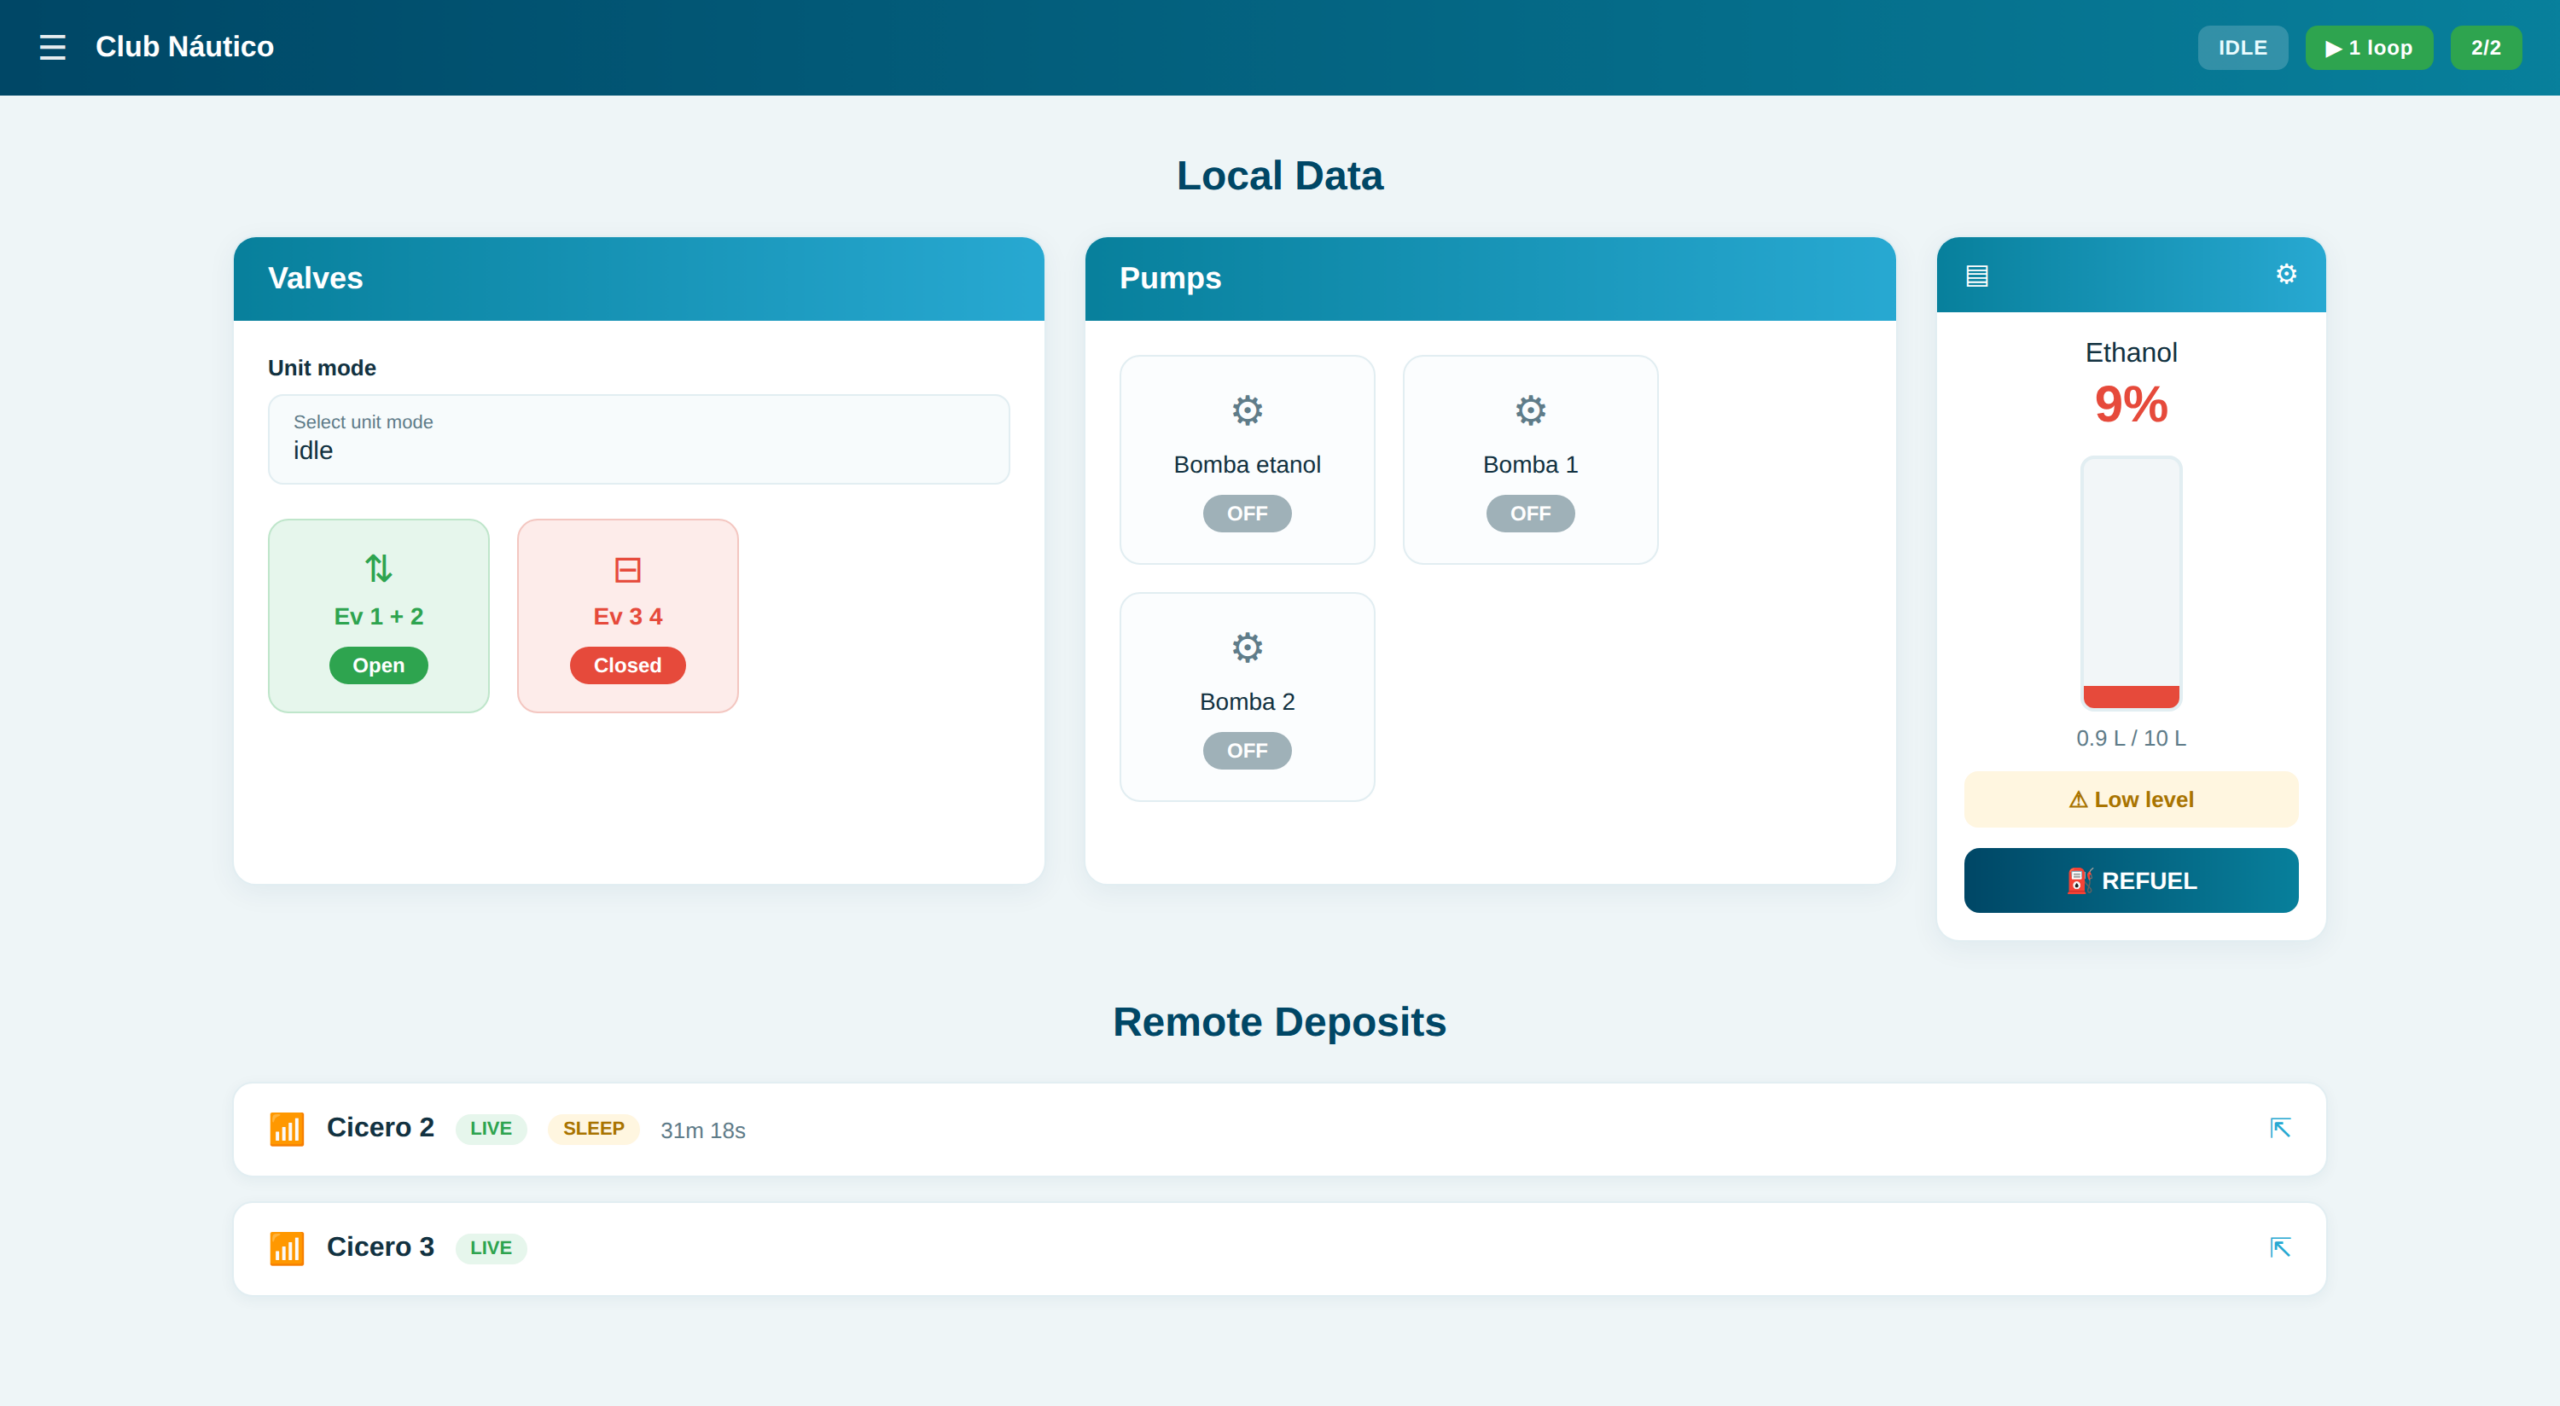Toggle the Ev 1 + 2 Open state
Image resolution: width=2560 pixels, height=1406 pixels.
point(378,665)
